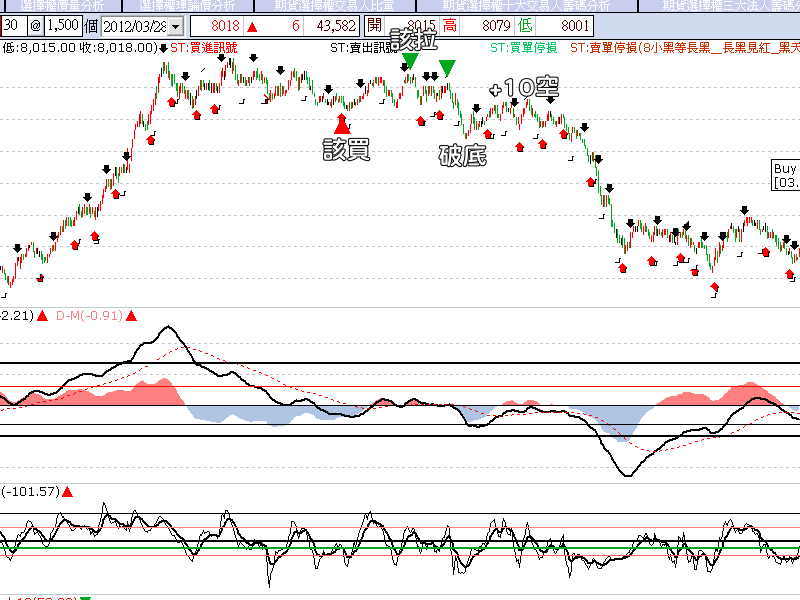Click the 破底 annotation on the chart
The image size is (800, 600).
point(462,156)
